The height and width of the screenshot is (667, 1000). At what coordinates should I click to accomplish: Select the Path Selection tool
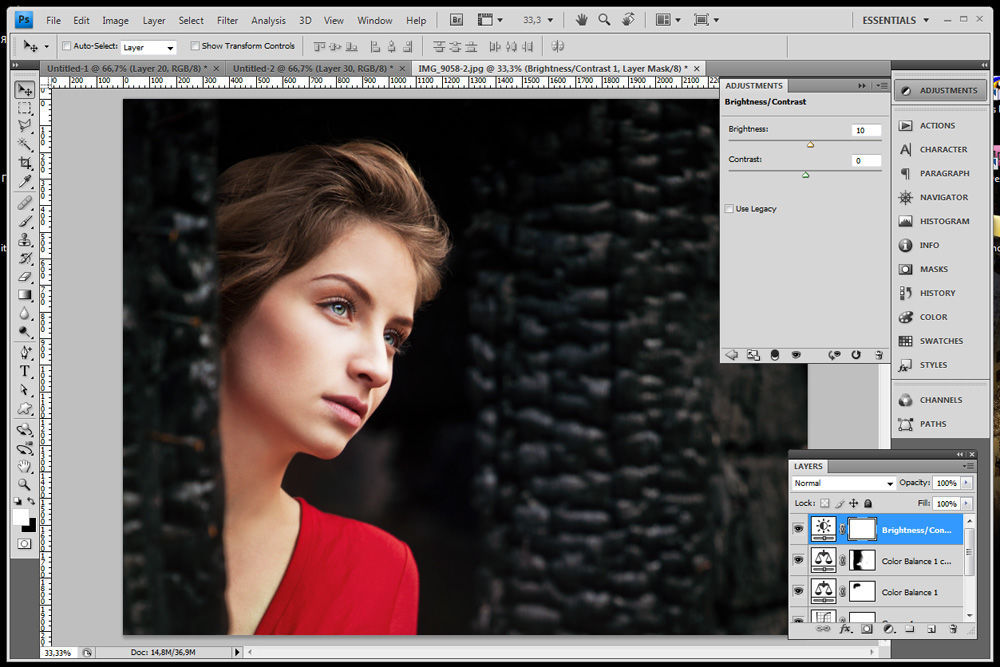pyautogui.click(x=25, y=390)
